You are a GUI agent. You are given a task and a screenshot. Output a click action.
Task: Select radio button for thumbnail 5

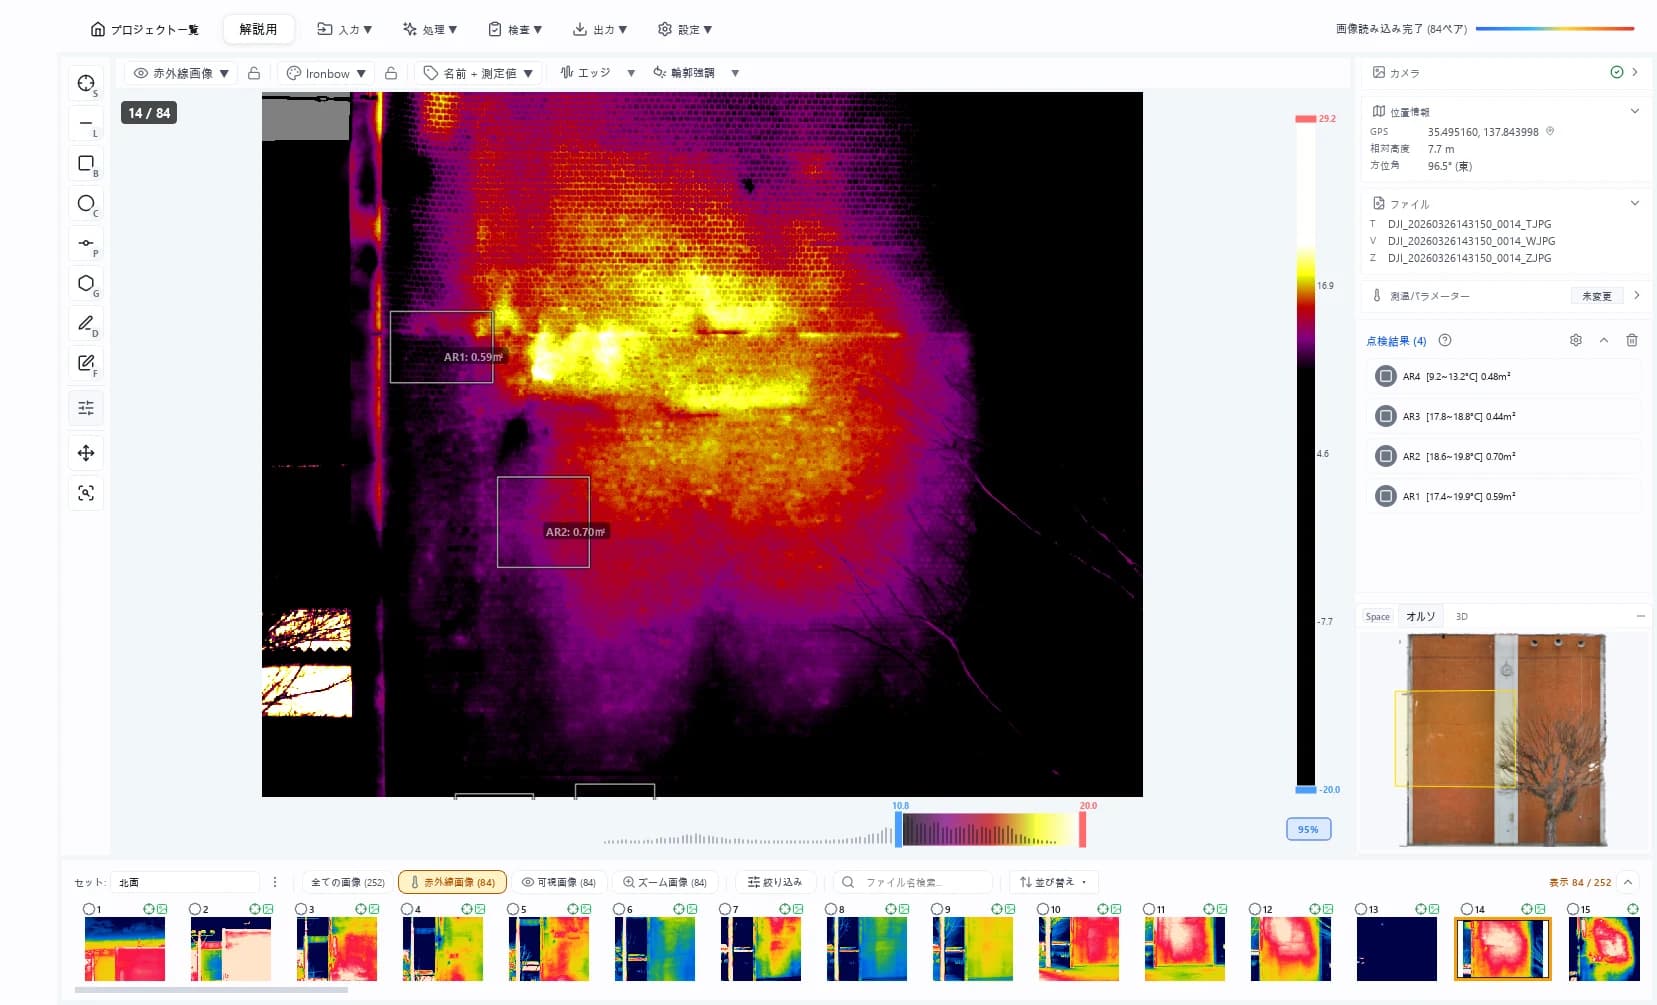pyautogui.click(x=513, y=909)
